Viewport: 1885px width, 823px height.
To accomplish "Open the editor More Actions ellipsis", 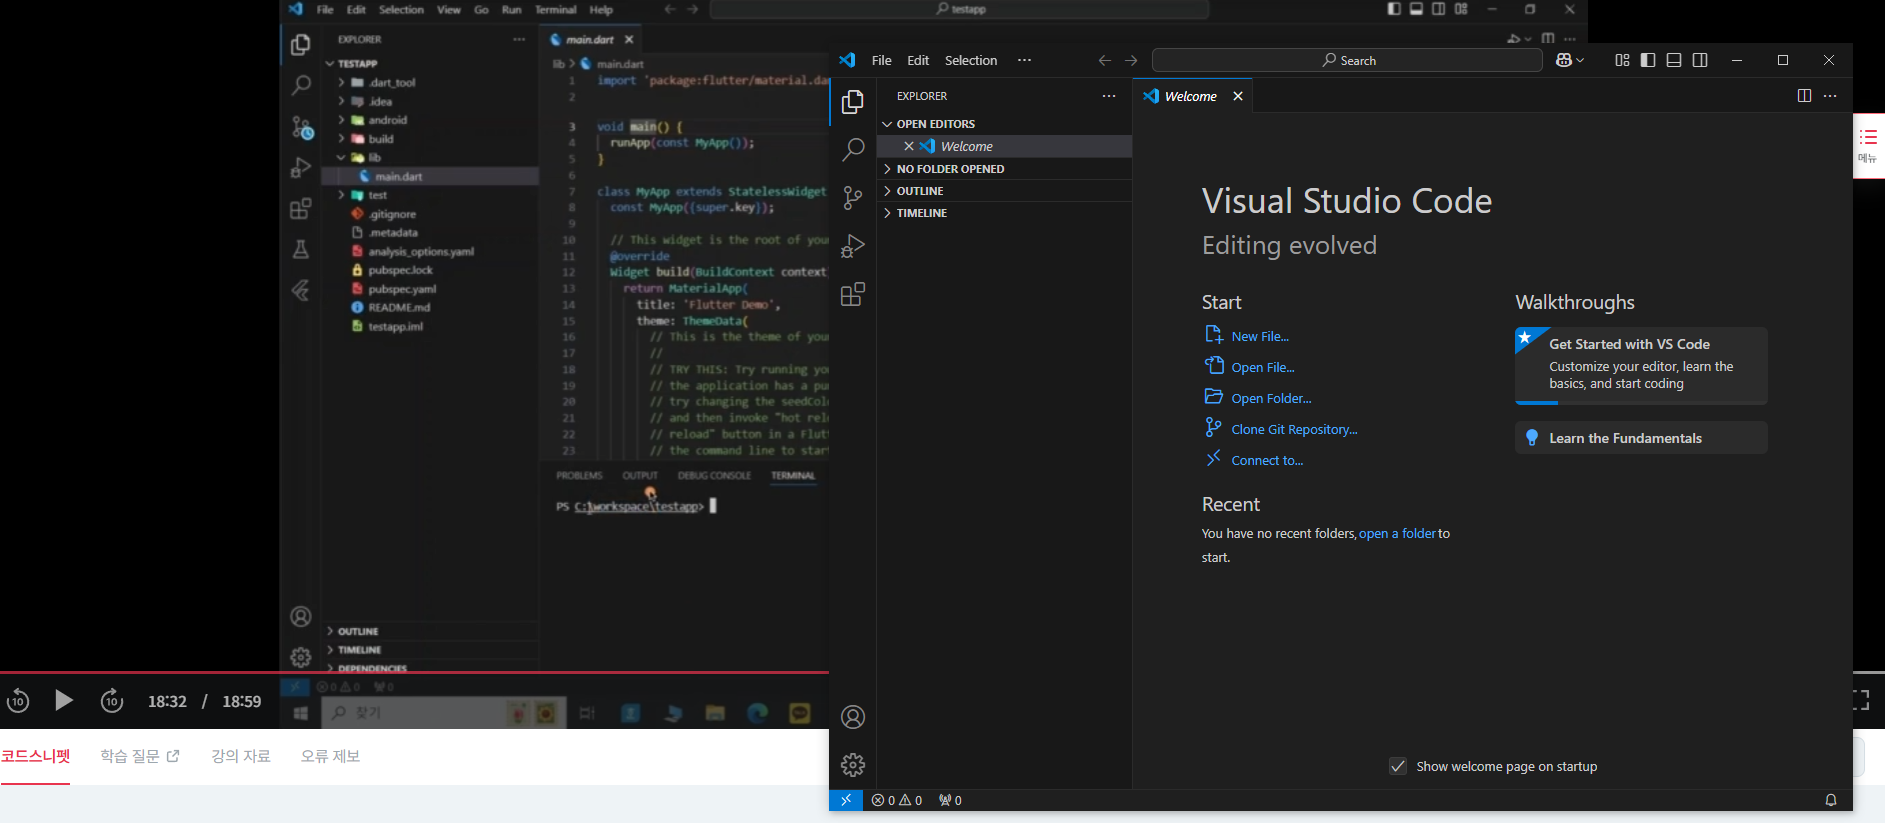I will pyautogui.click(x=1830, y=96).
